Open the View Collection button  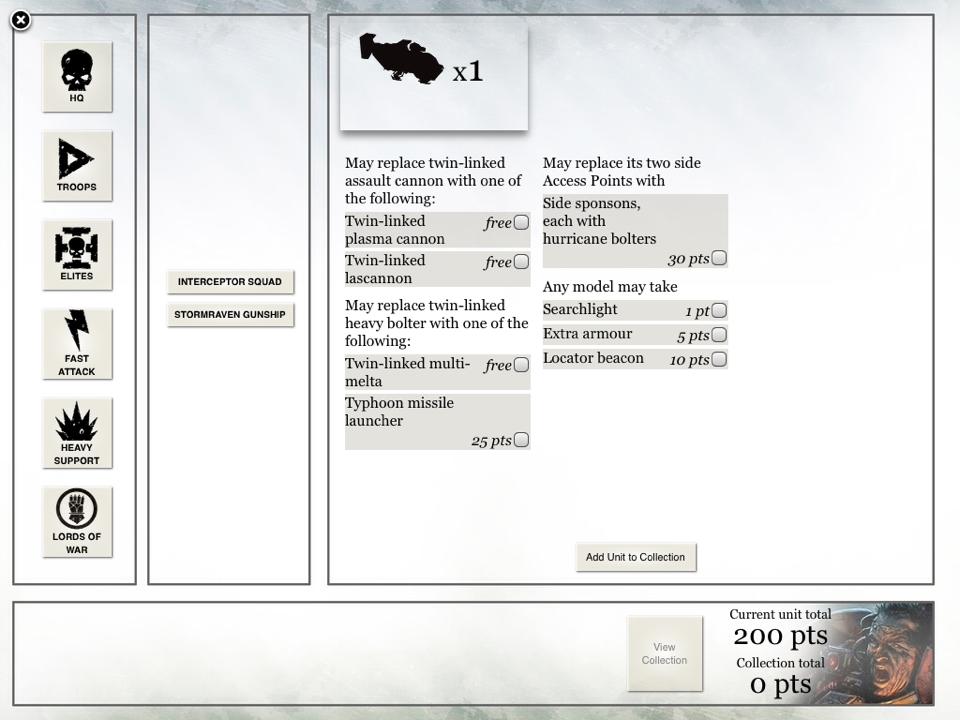click(x=665, y=653)
